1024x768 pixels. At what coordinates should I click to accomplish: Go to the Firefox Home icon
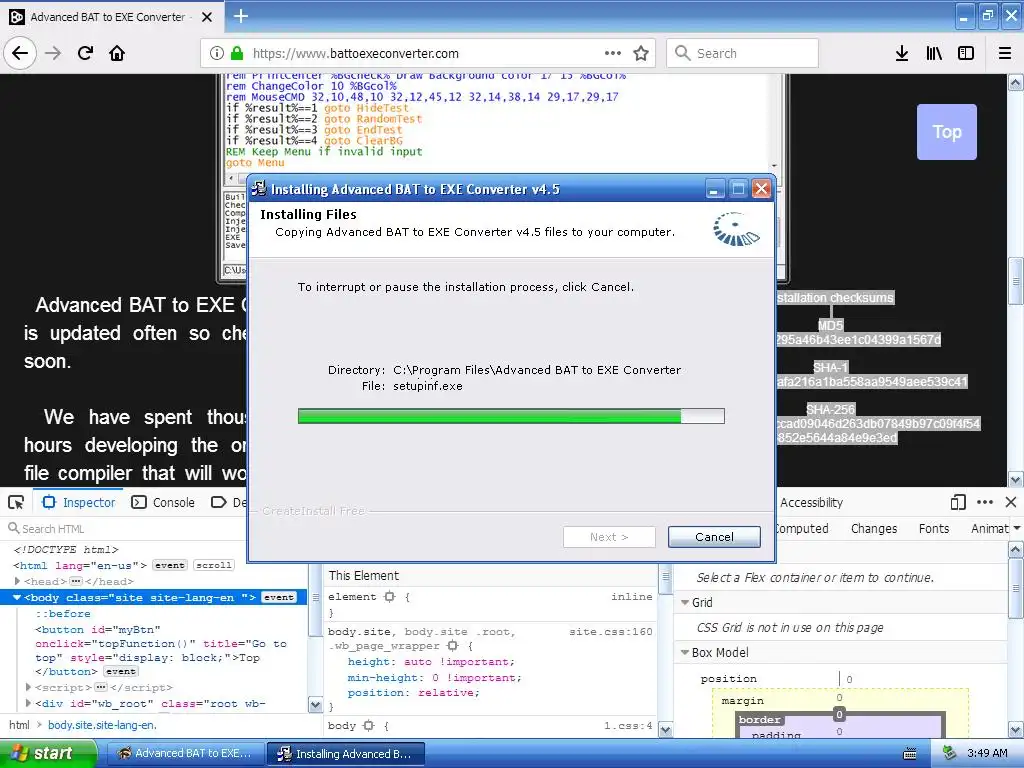pyautogui.click(x=117, y=53)
